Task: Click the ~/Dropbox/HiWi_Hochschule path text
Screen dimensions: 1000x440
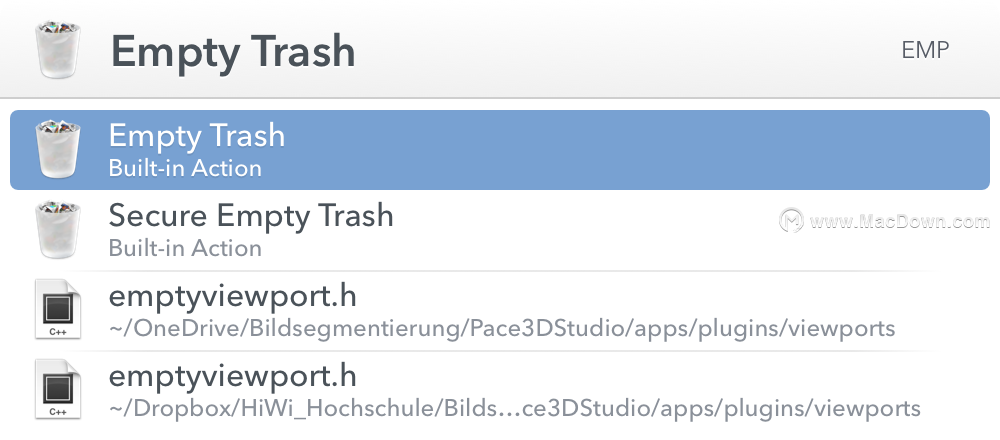Action: (515, 409)
